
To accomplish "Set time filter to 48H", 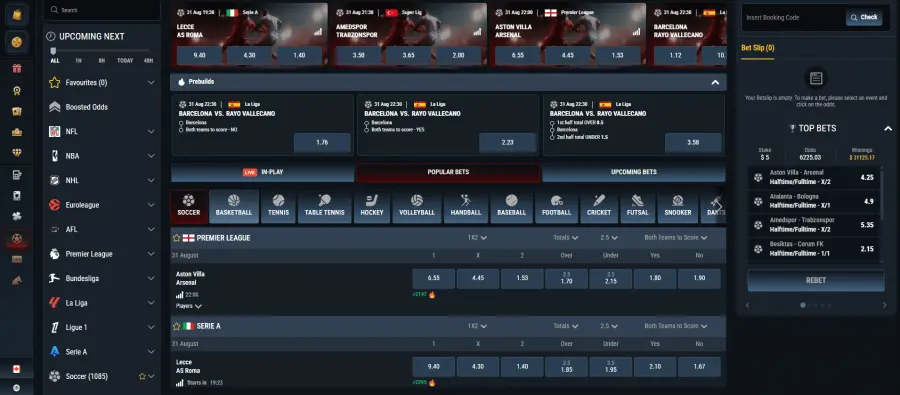I will click(x=149, y=60).
